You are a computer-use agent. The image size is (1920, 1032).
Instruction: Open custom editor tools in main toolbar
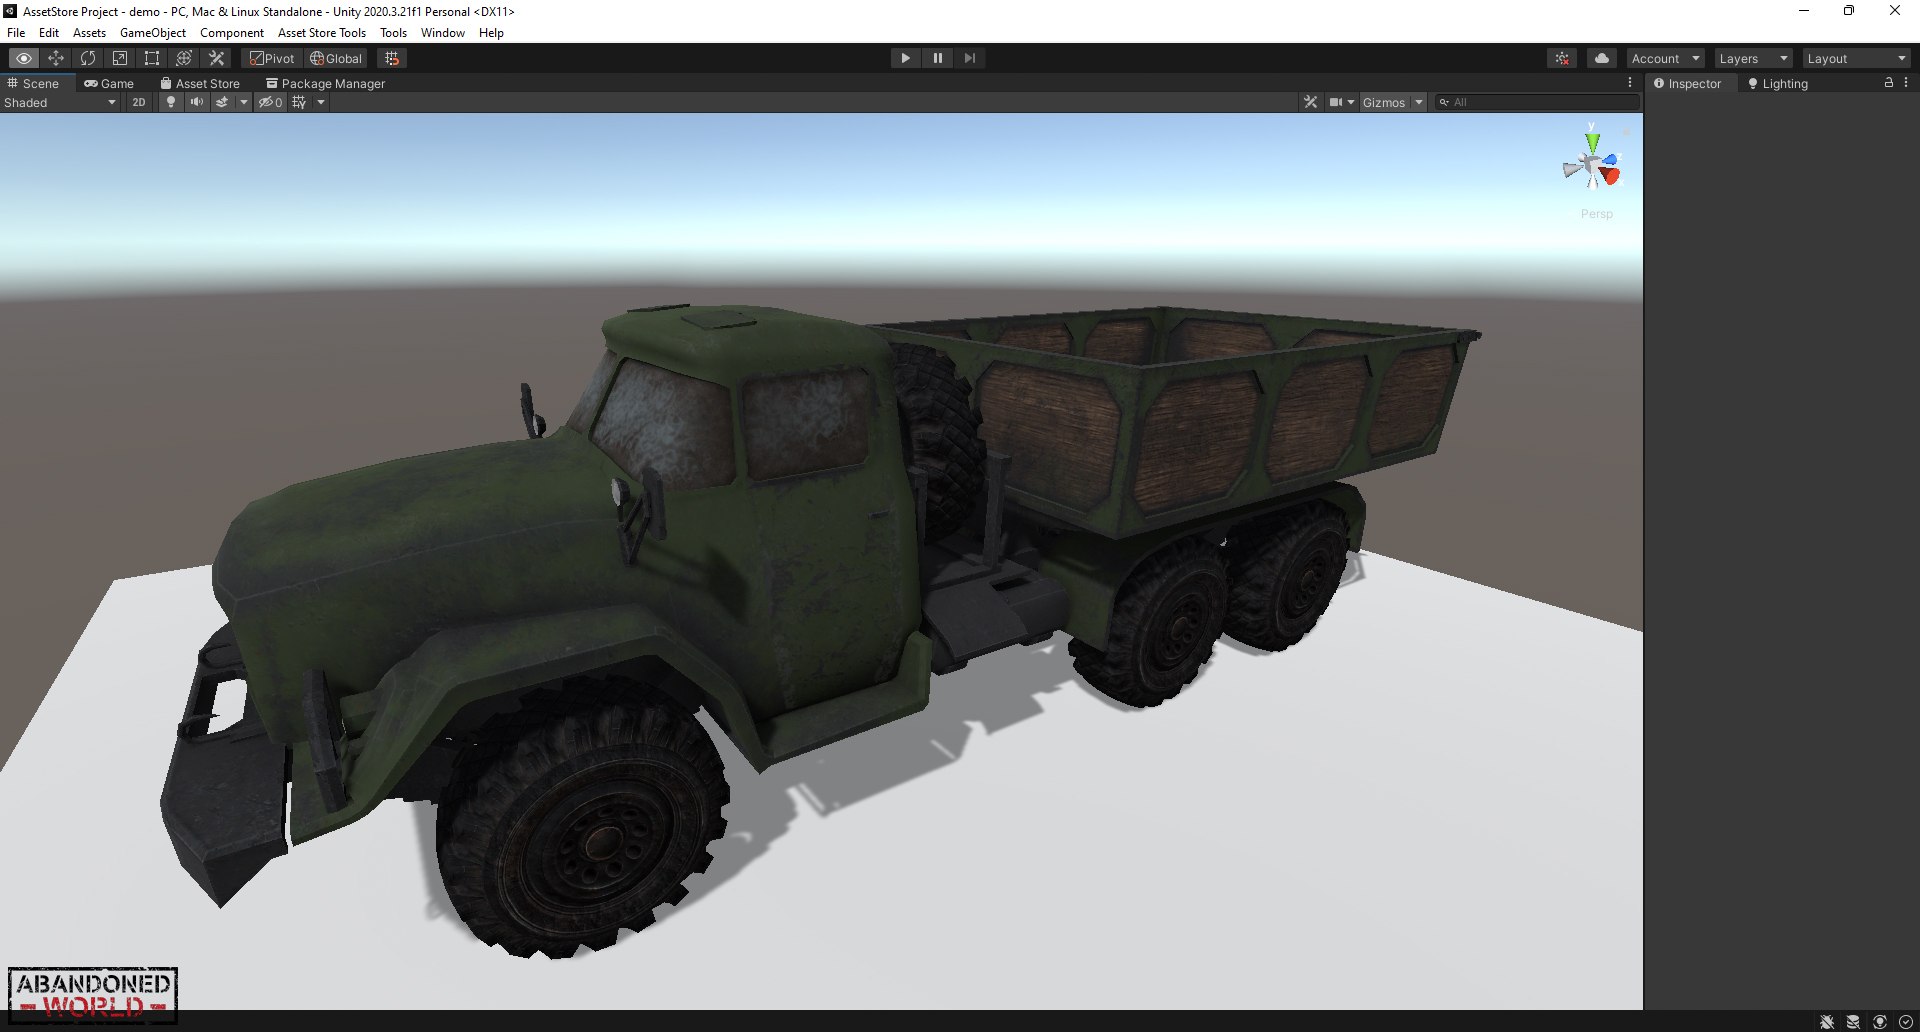click(x=216, y=58)
